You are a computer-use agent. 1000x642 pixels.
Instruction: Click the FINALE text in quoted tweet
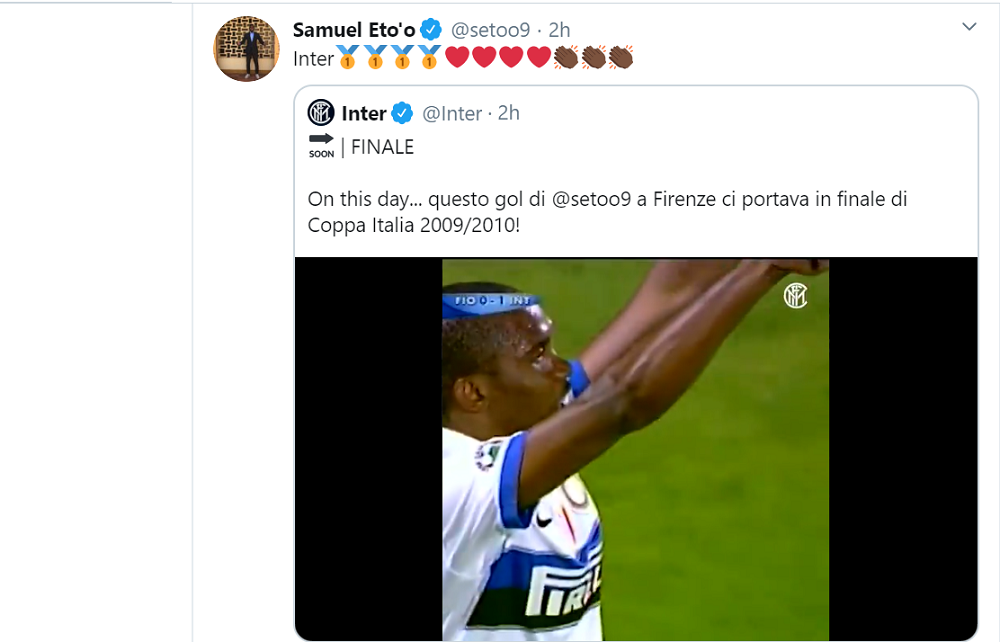point(382,147)
